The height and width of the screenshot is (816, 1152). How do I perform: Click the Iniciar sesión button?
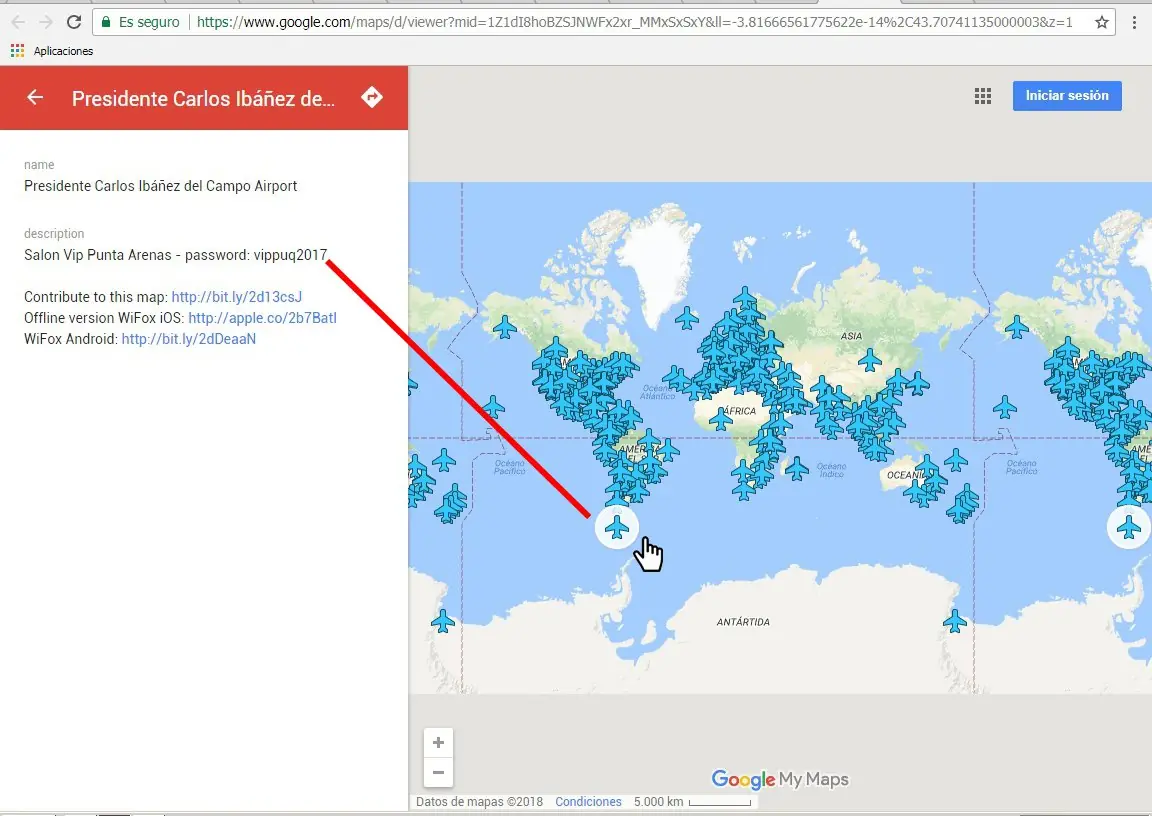(x=1067, y=95)
